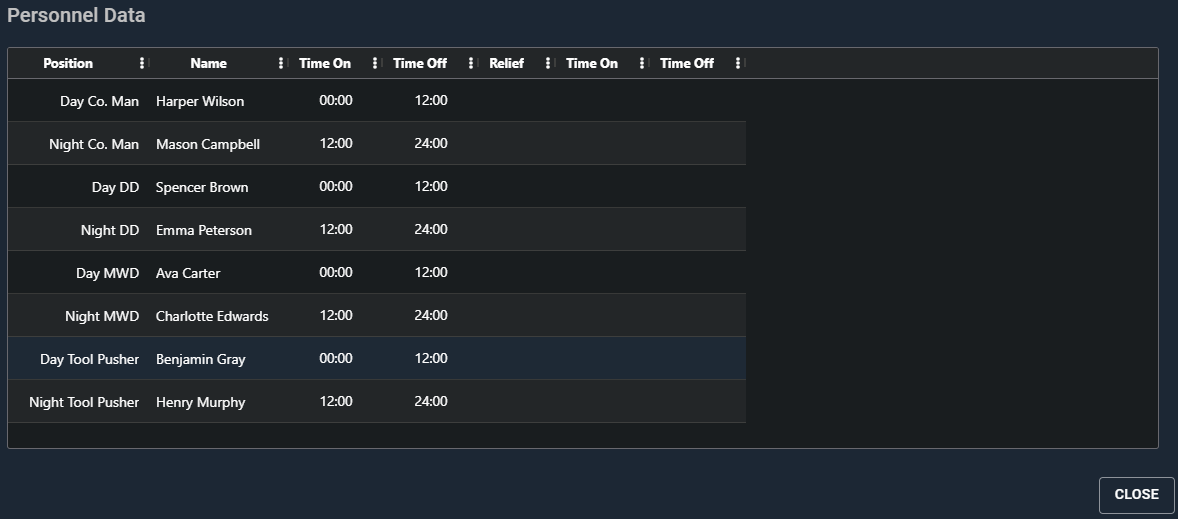Select Benjamin Gray's 00:00 Time On cell

336,358
